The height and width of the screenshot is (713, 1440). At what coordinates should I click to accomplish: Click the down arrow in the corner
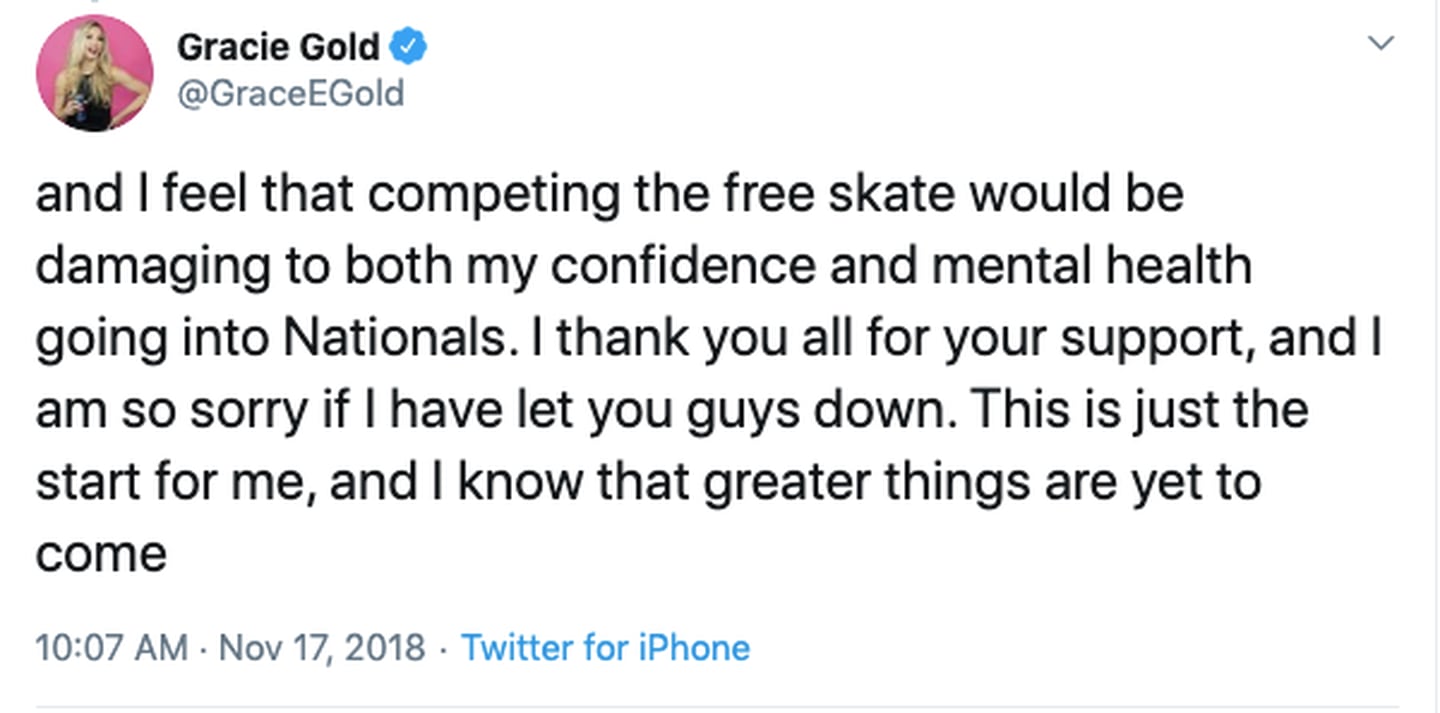[x=1381, y=43]
